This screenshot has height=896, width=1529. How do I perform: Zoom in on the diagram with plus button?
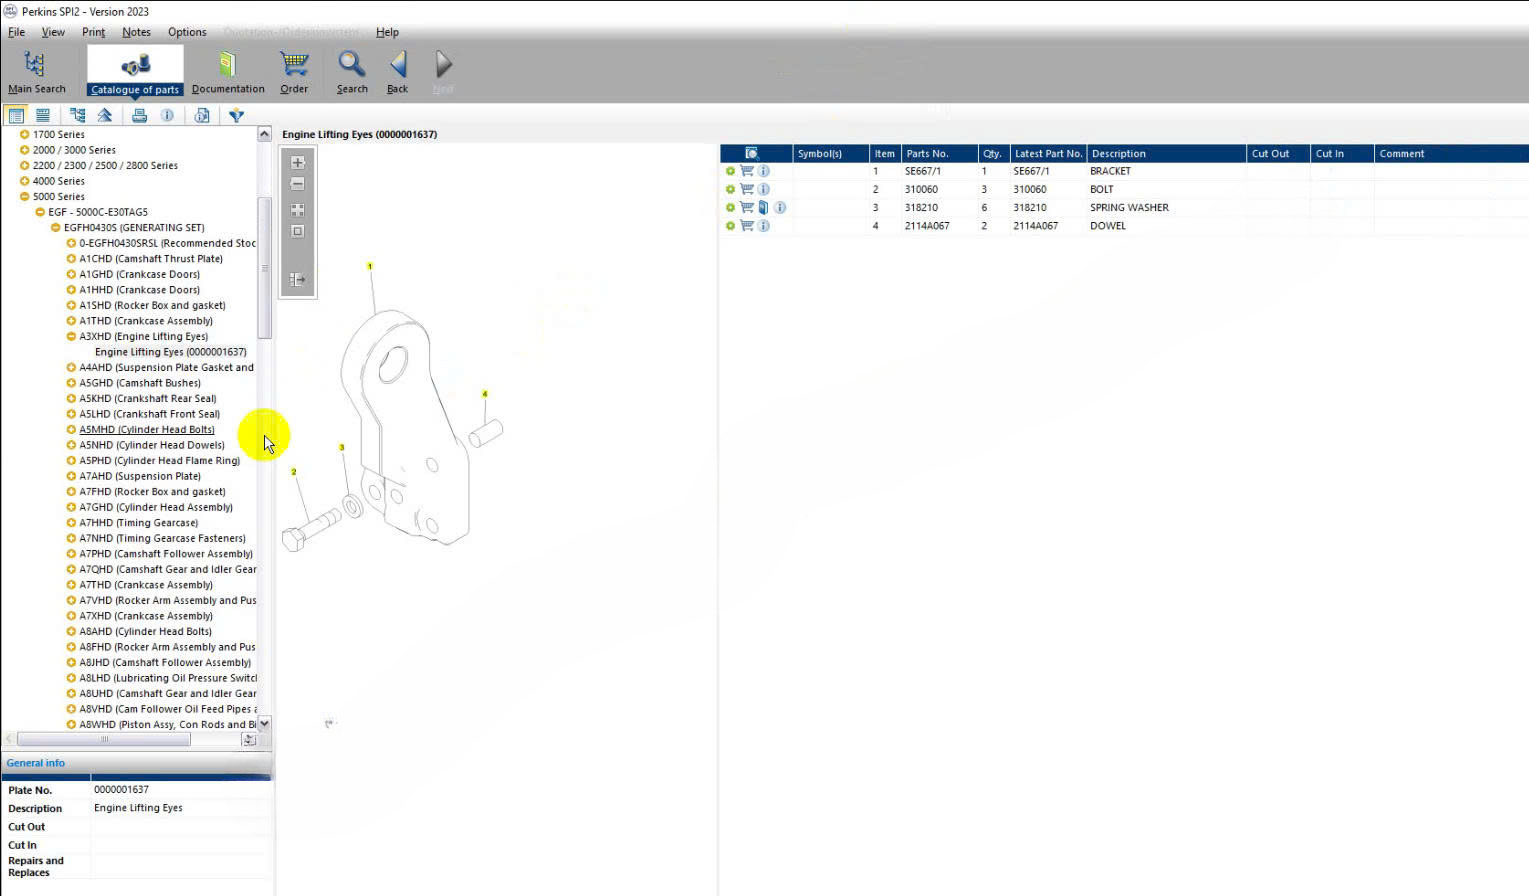297,162
